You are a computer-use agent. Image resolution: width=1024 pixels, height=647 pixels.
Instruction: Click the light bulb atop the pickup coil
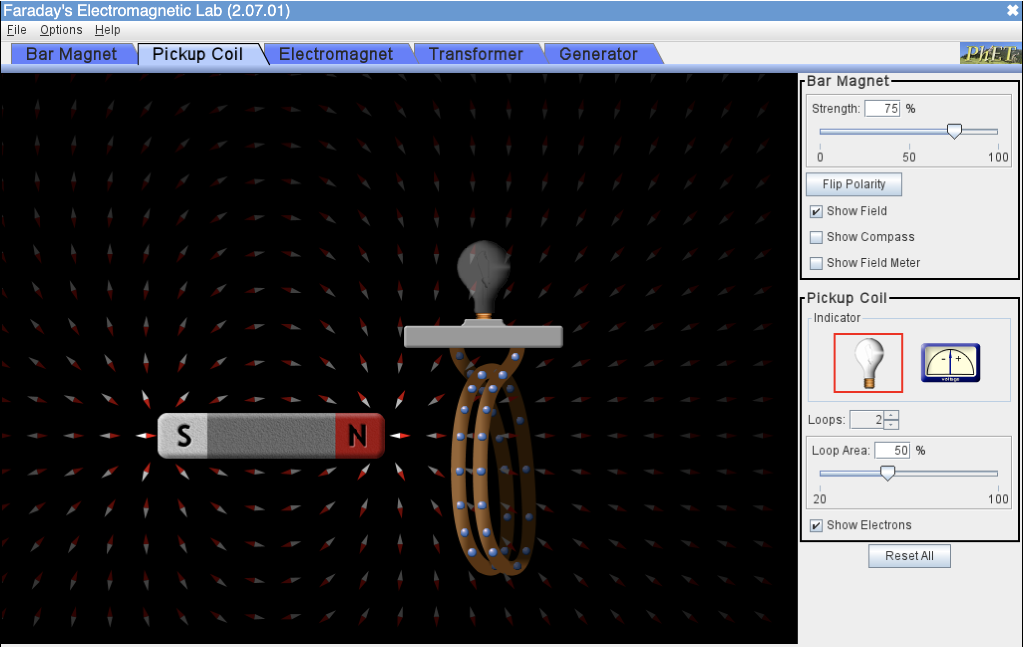coord(484,270)
